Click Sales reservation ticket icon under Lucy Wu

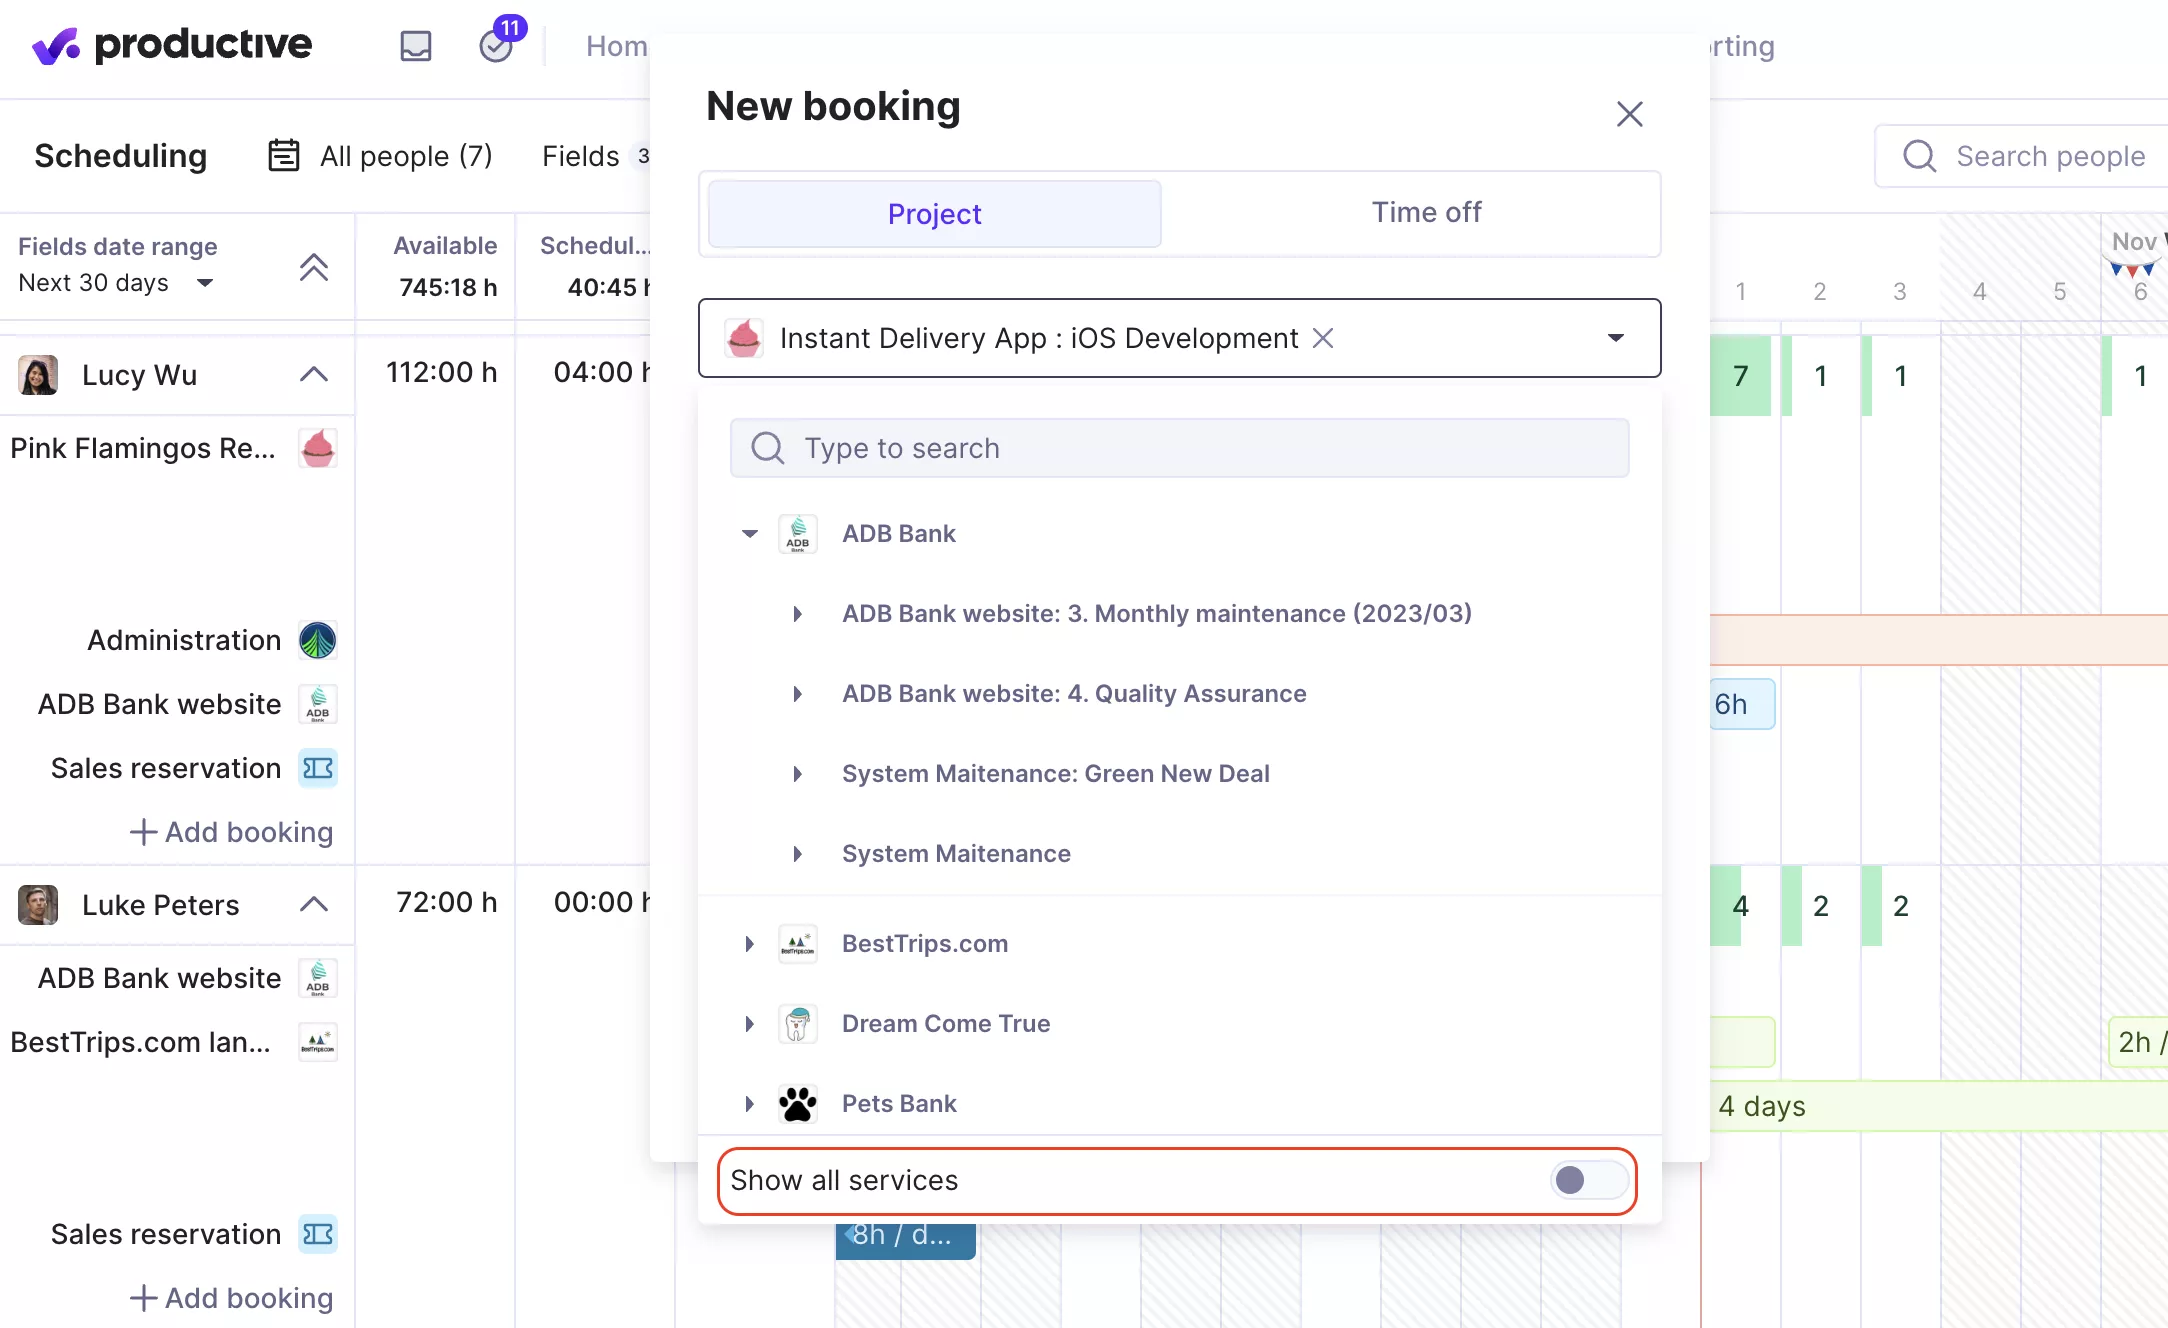318,768
